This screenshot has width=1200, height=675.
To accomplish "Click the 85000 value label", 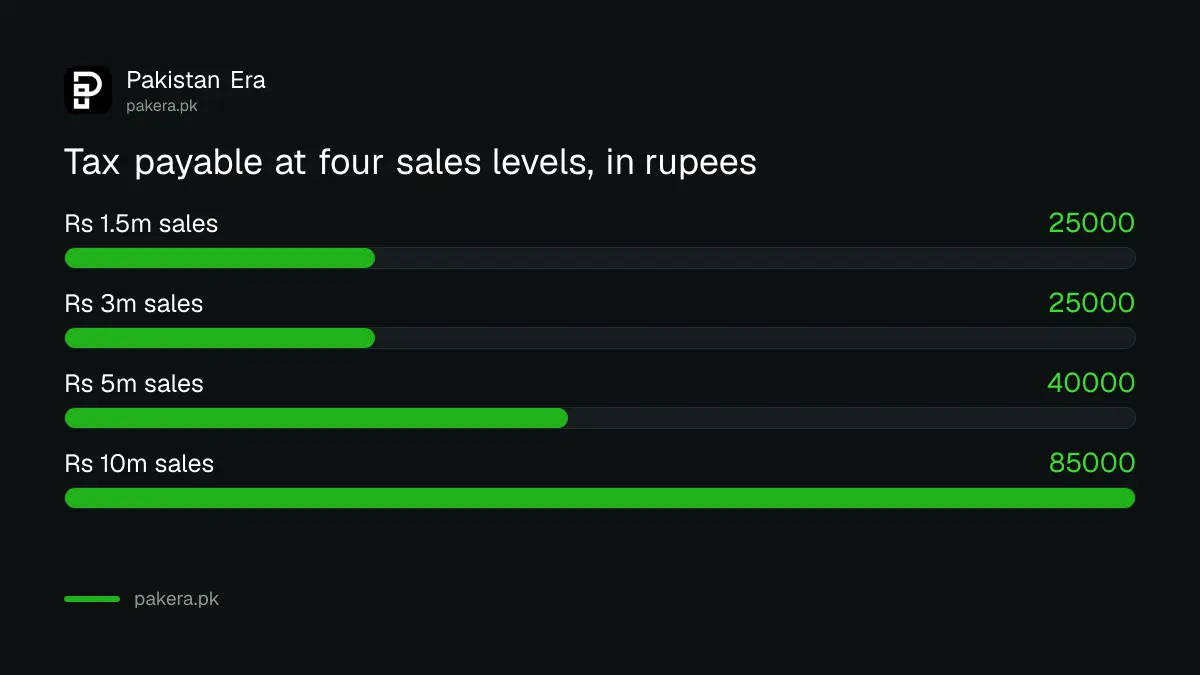I will pyautogui.click(x=1092, y=463).
